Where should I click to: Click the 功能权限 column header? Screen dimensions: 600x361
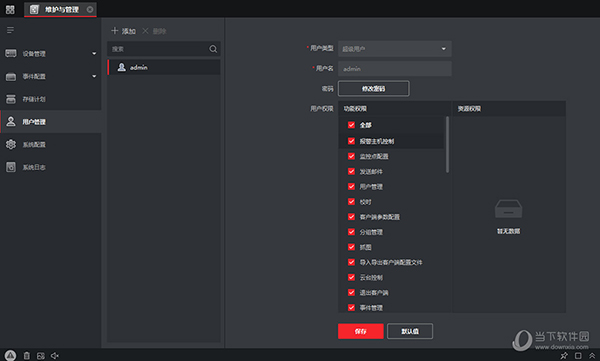tap(395, 109)
